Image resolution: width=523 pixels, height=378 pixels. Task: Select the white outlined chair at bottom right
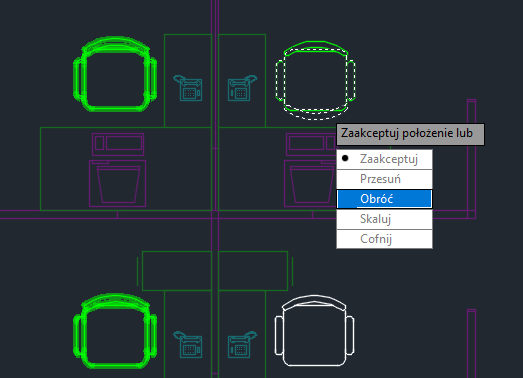click(314, 331)
